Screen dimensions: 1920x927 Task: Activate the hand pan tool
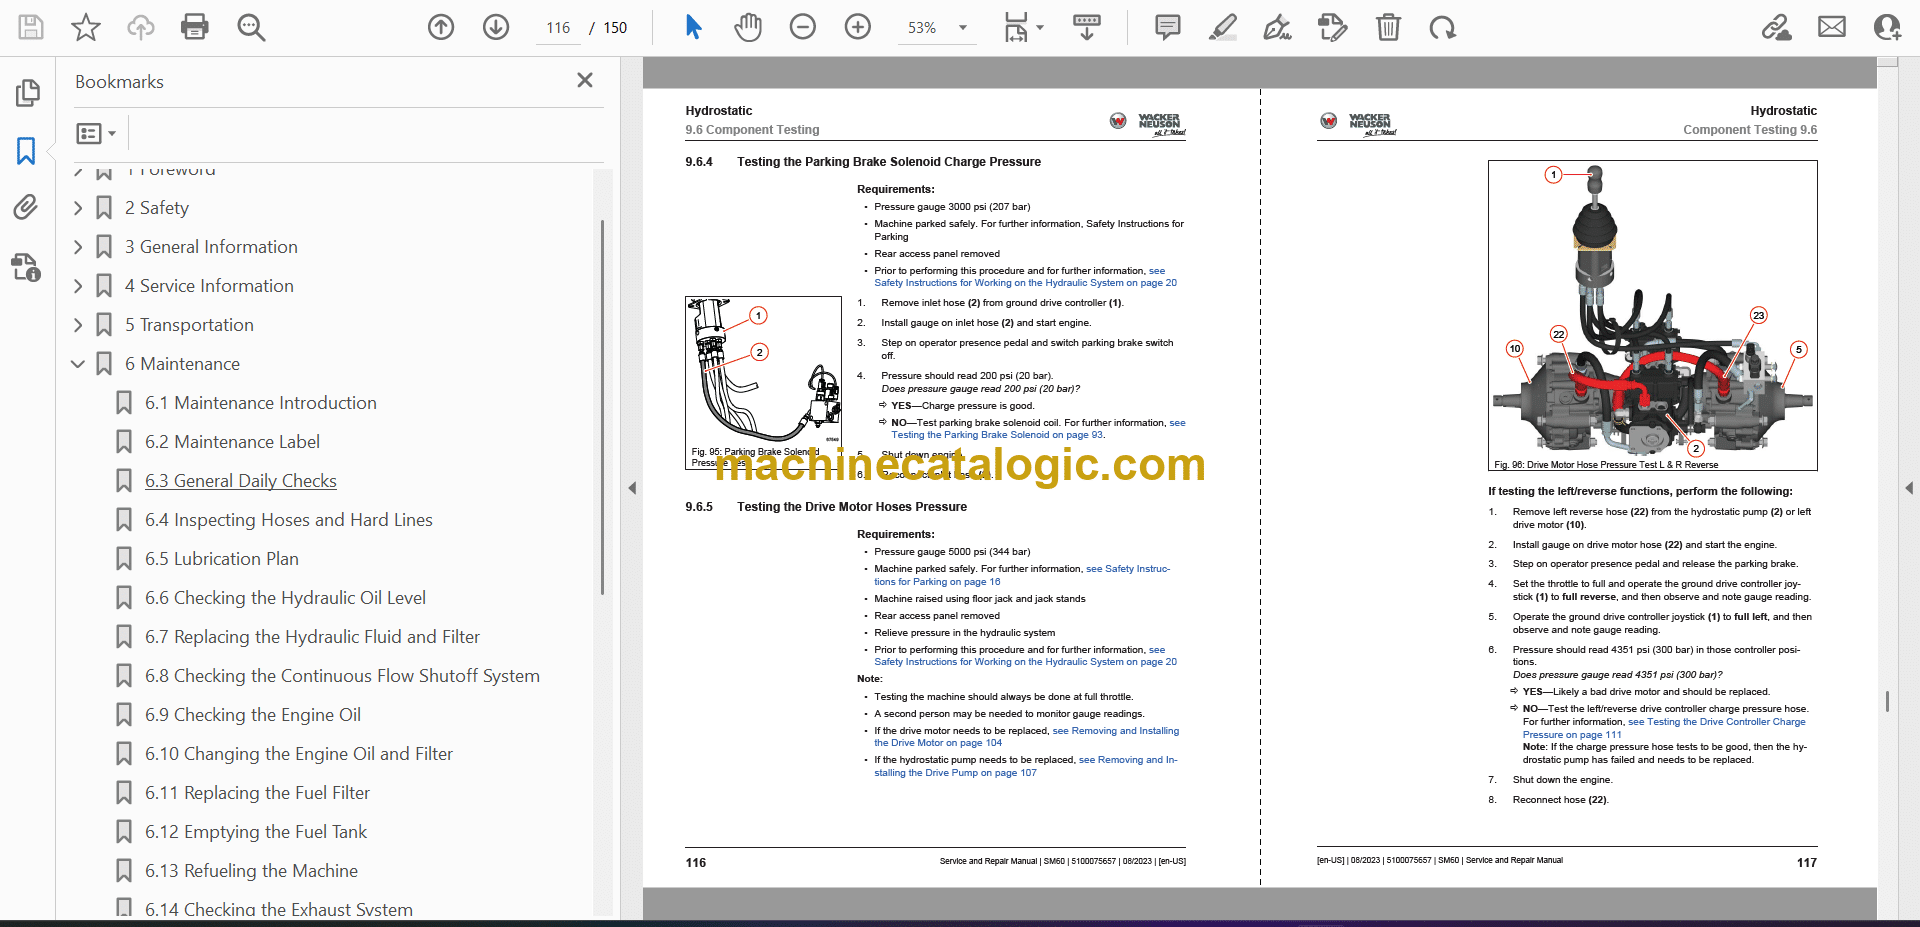coord(748,27)
